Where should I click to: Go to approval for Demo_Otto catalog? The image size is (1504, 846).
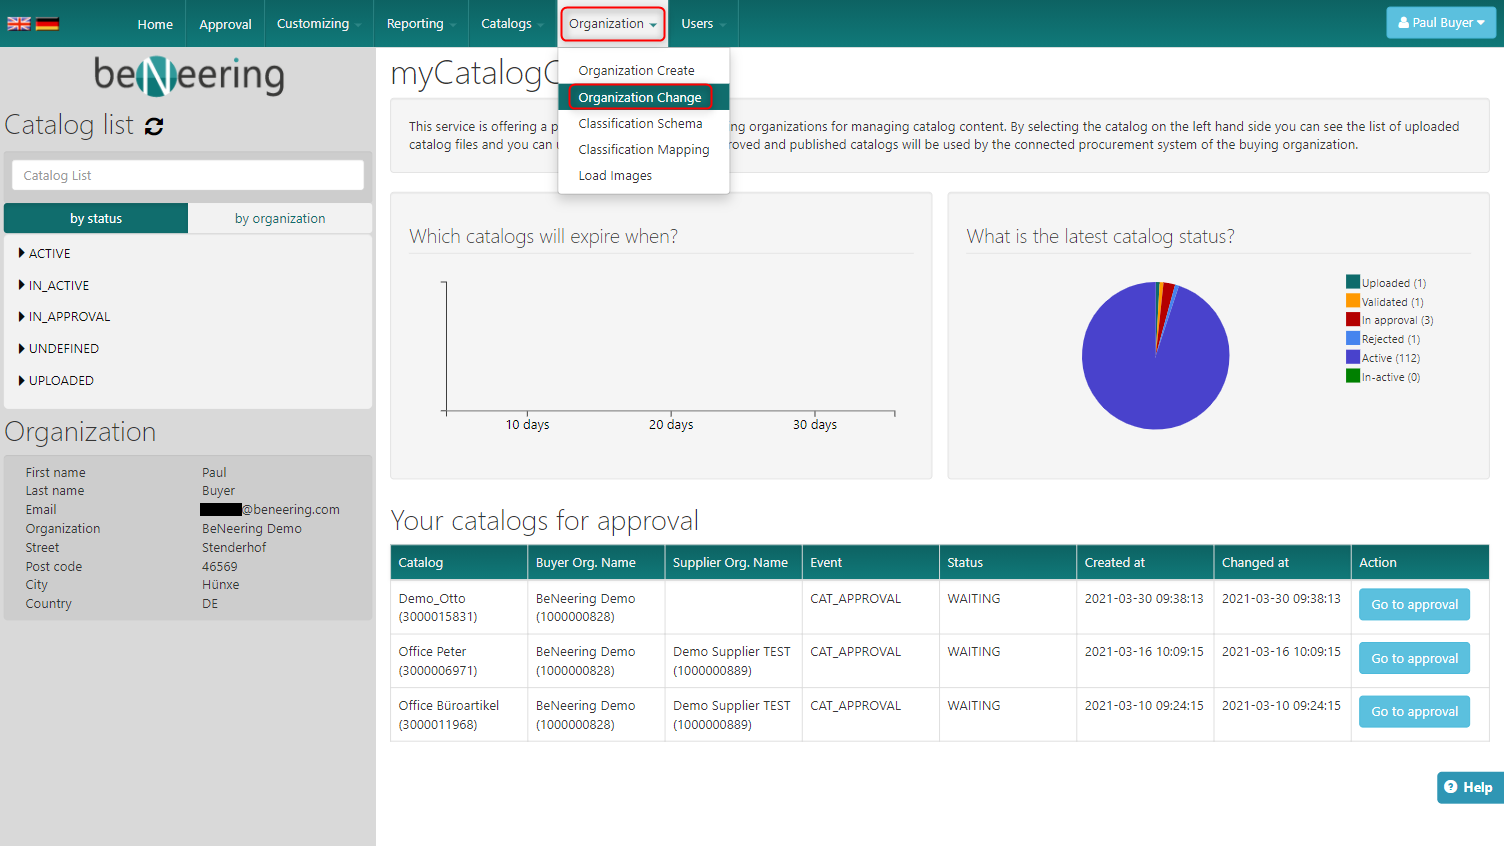coord(1413,605)
